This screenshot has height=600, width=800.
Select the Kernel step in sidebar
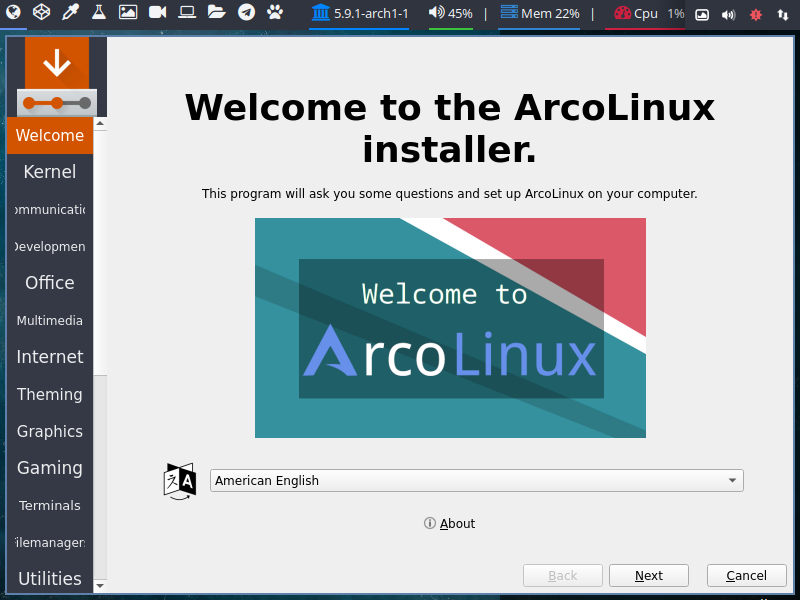[50, 172]
